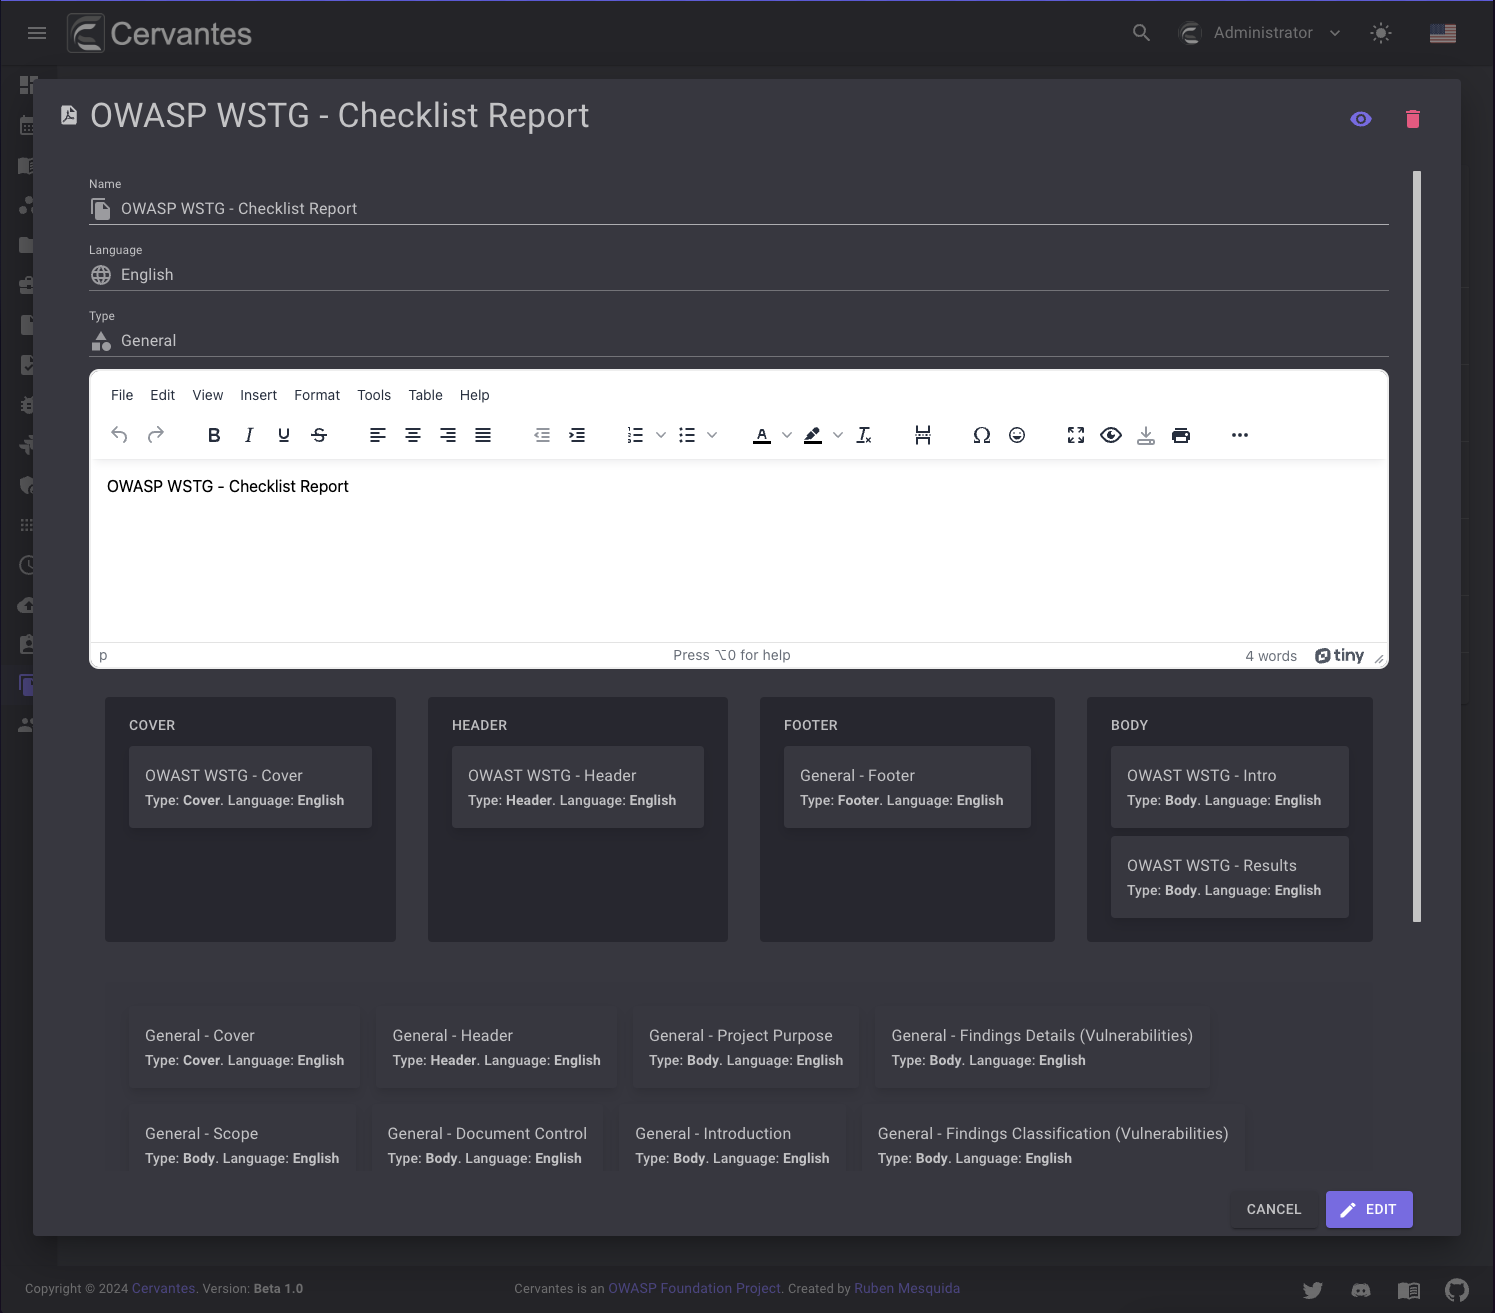Open OWASP Foundation Project link

[694, 1288]
